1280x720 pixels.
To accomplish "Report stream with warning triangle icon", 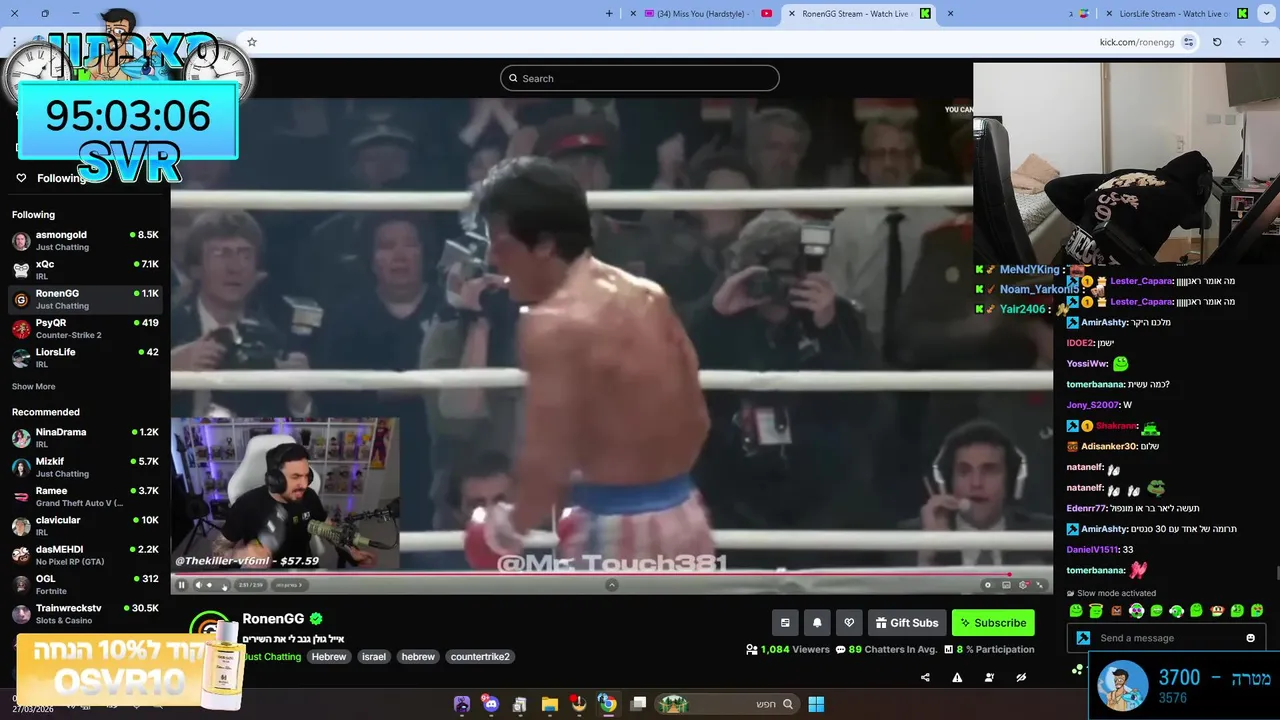I will click(957, 677).
